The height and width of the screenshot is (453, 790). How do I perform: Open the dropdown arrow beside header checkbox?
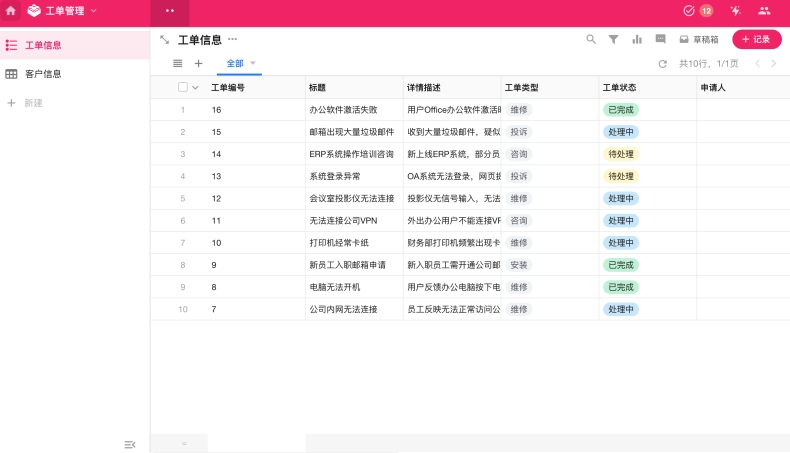coord(195,87)
